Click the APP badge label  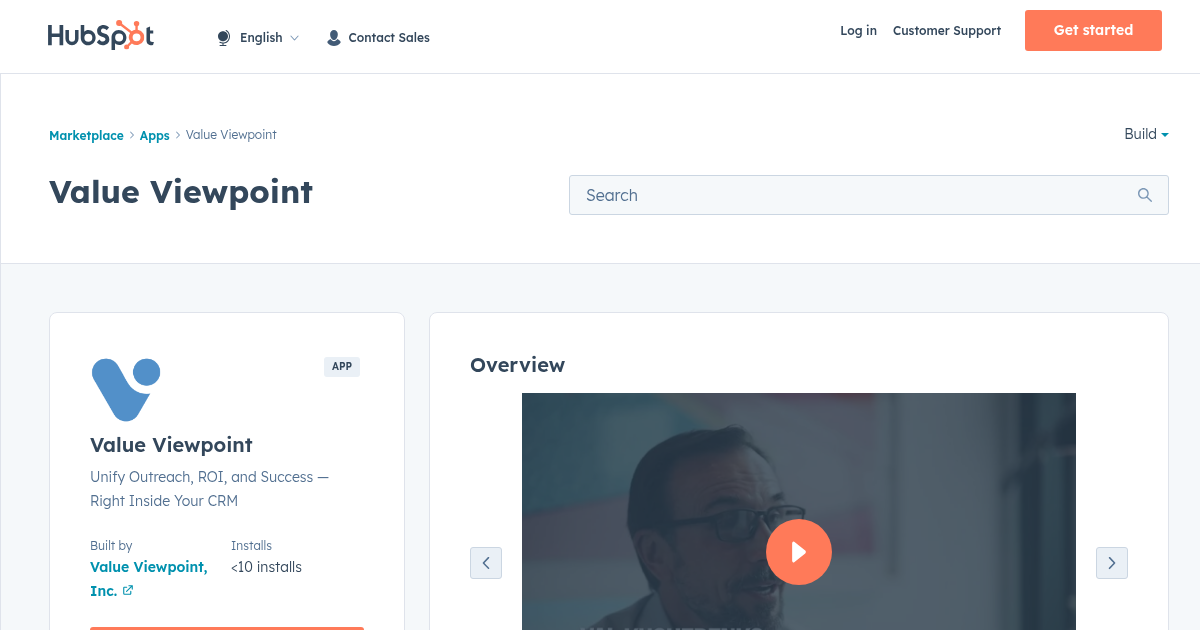point(342,367)
